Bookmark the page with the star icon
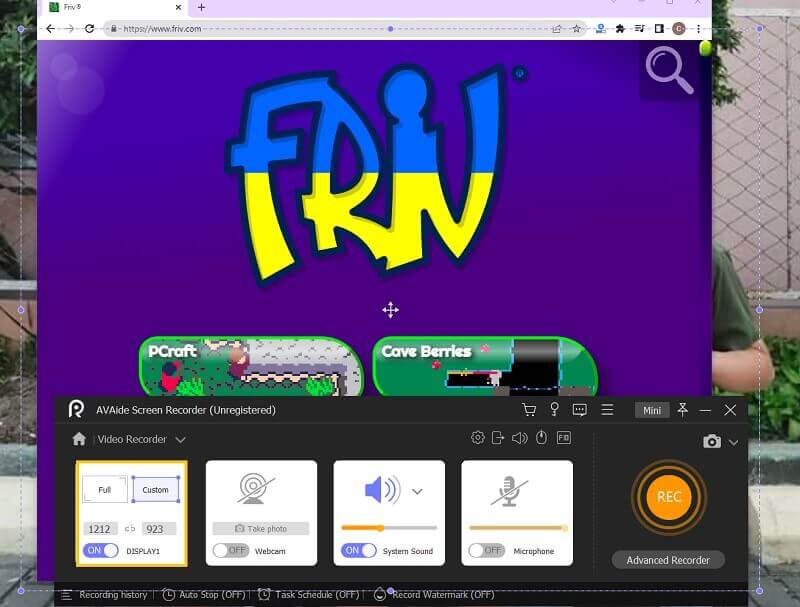The height and width of the screenshot is (607, 800). 577,29
